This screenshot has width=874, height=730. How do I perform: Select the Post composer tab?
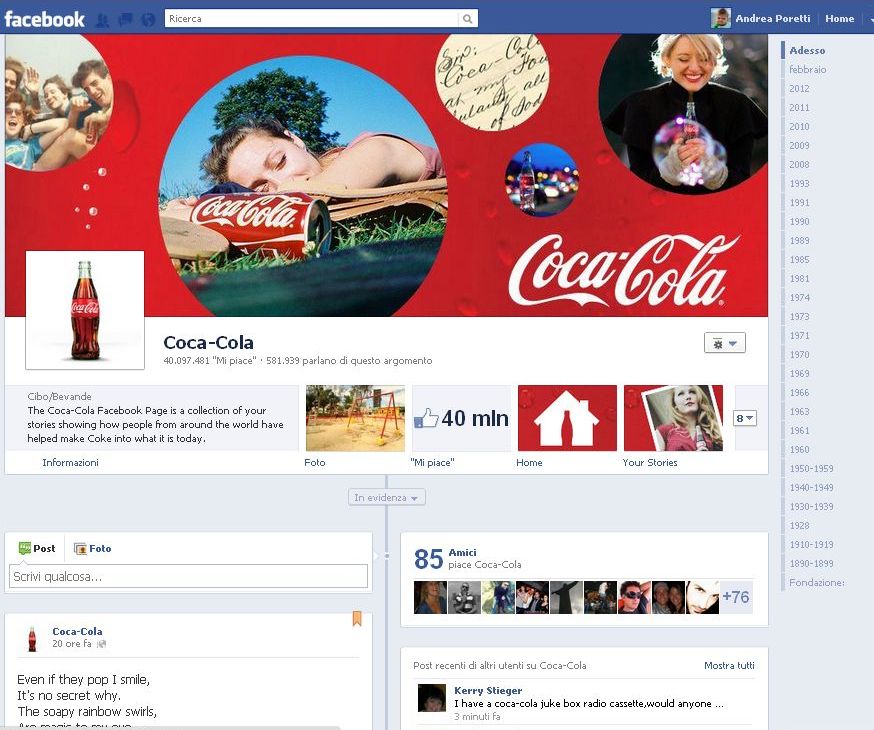pyautogui.click(x=37, y=548)
